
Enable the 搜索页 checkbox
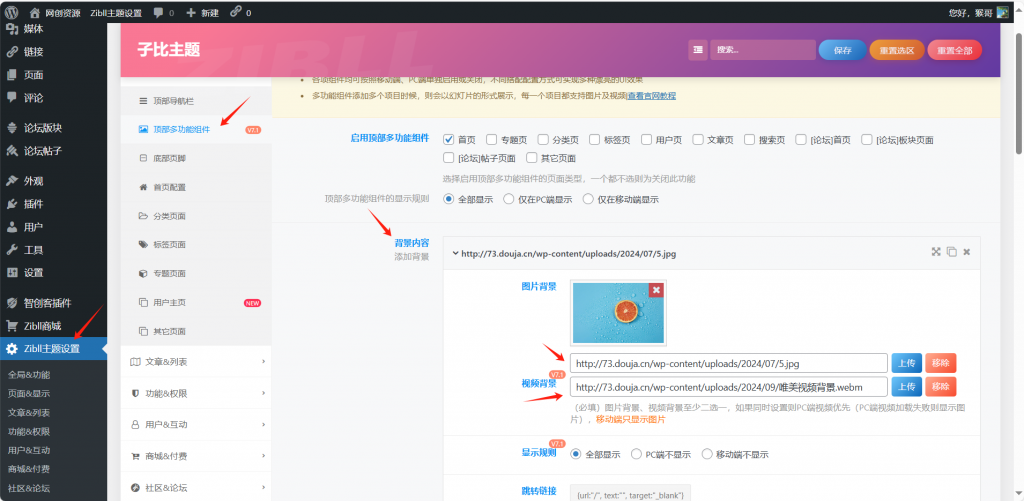click(750, 139)
